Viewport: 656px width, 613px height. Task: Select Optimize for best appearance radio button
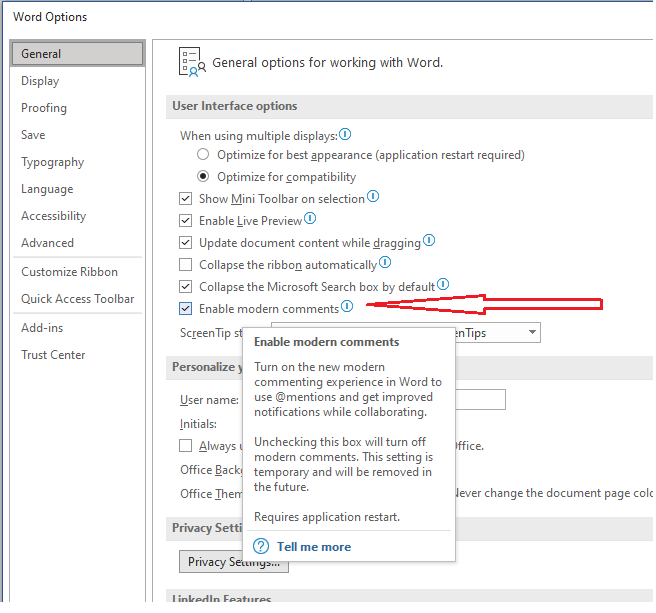tap(203, 154)
